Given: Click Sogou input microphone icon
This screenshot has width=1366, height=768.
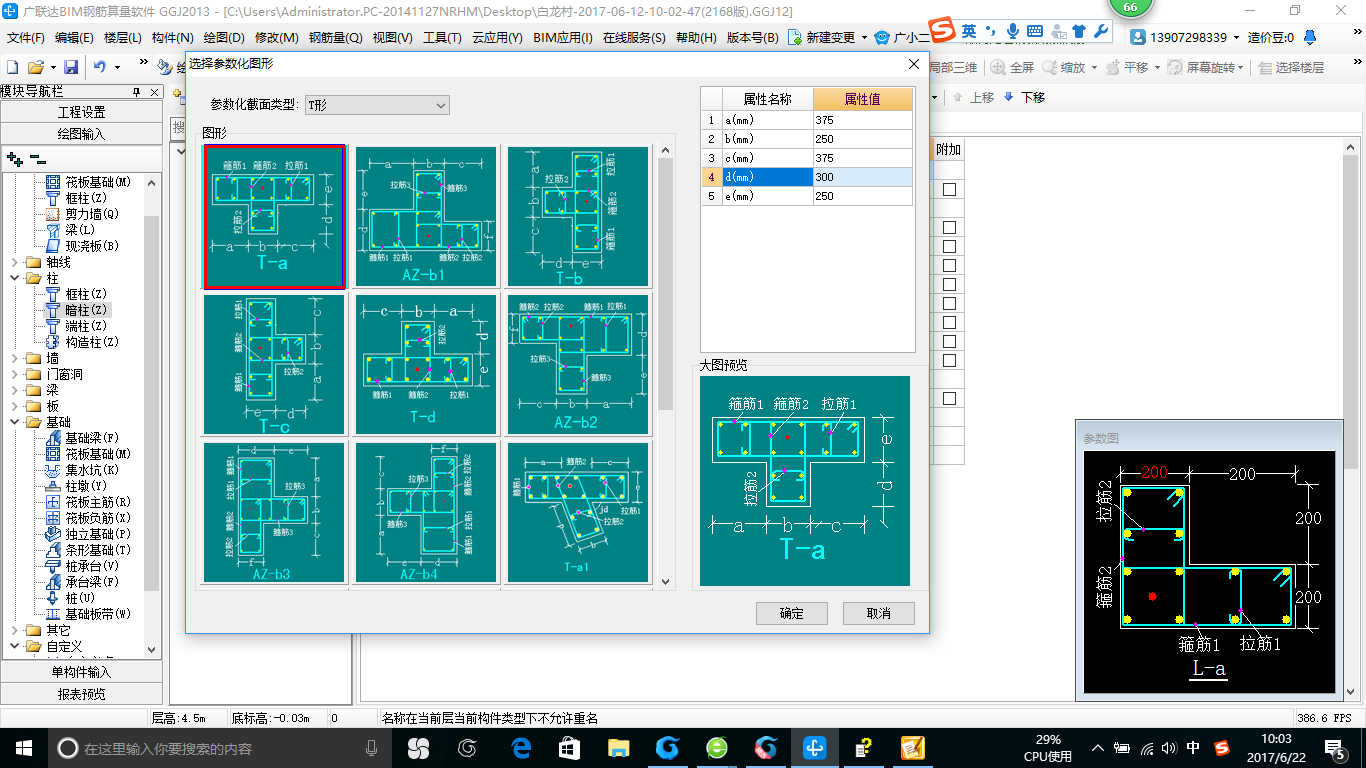Looking at the screenshot, I should pos(1012,31).
